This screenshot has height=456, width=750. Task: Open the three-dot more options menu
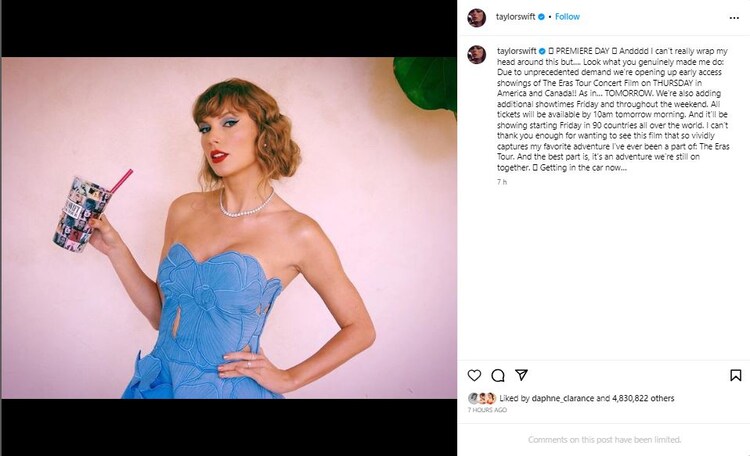tap(736, 17)
